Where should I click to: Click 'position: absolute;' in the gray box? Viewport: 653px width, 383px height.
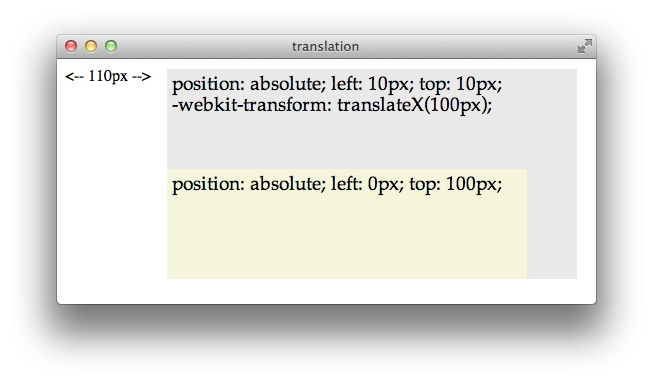[249, 85]
